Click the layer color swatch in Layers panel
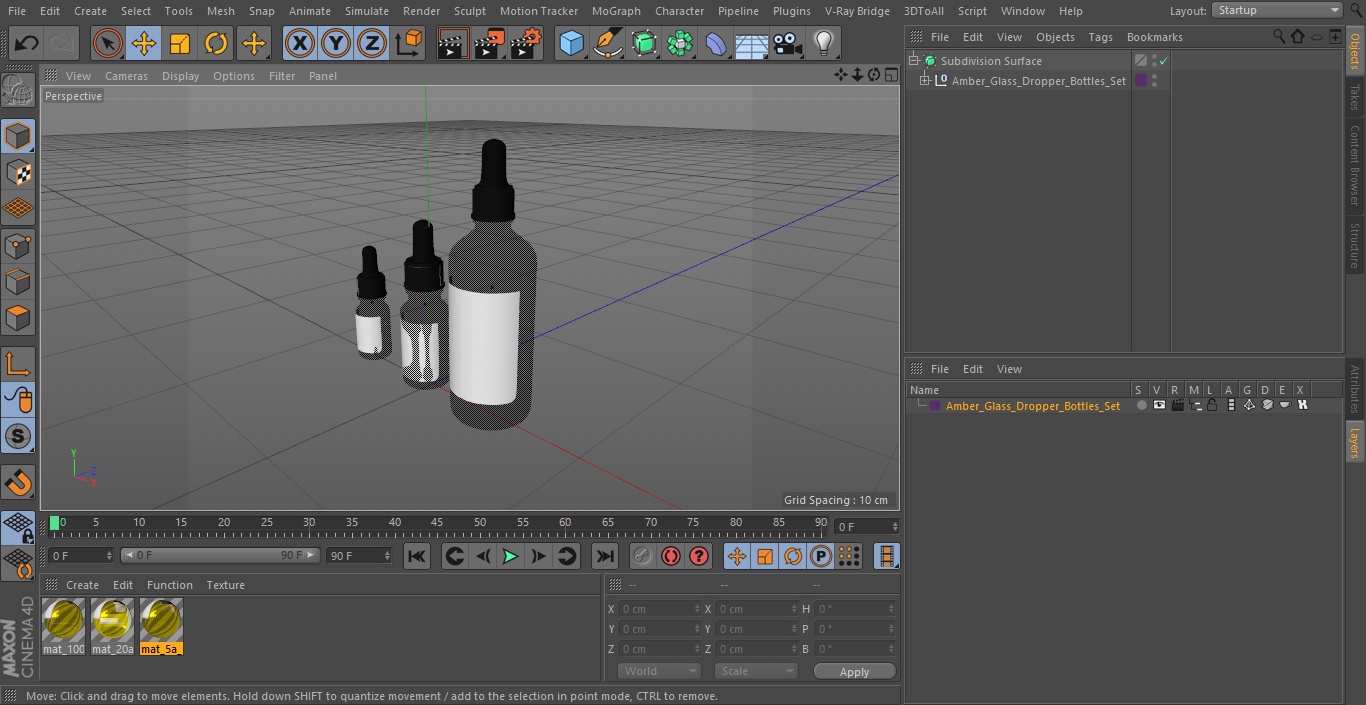Screen dimensions: 1366x705 click(935, 406)
